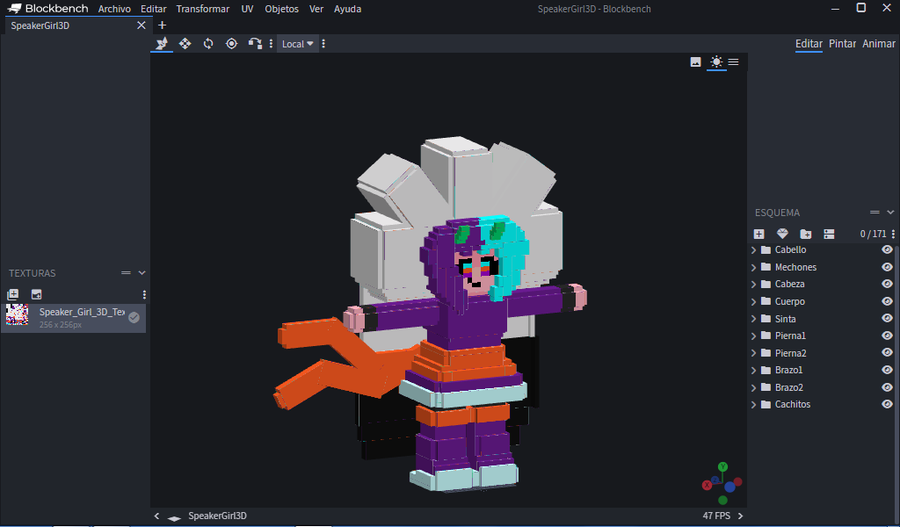Open the Objetos menu
Screen dimensions: 900x527
(282, 9)
